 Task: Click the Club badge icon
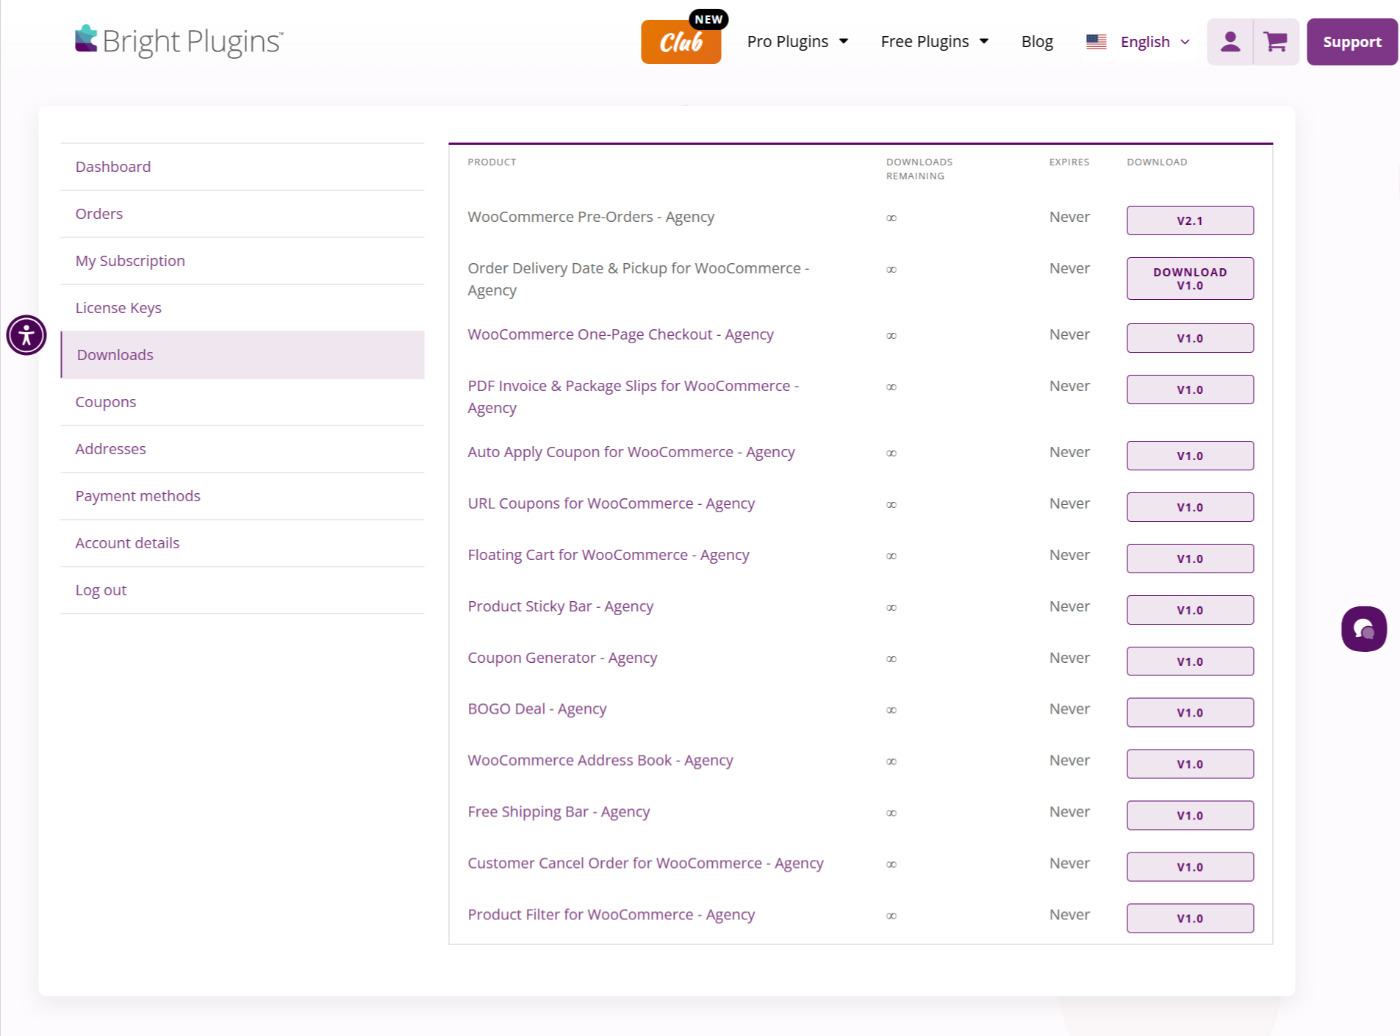[681, 42]
